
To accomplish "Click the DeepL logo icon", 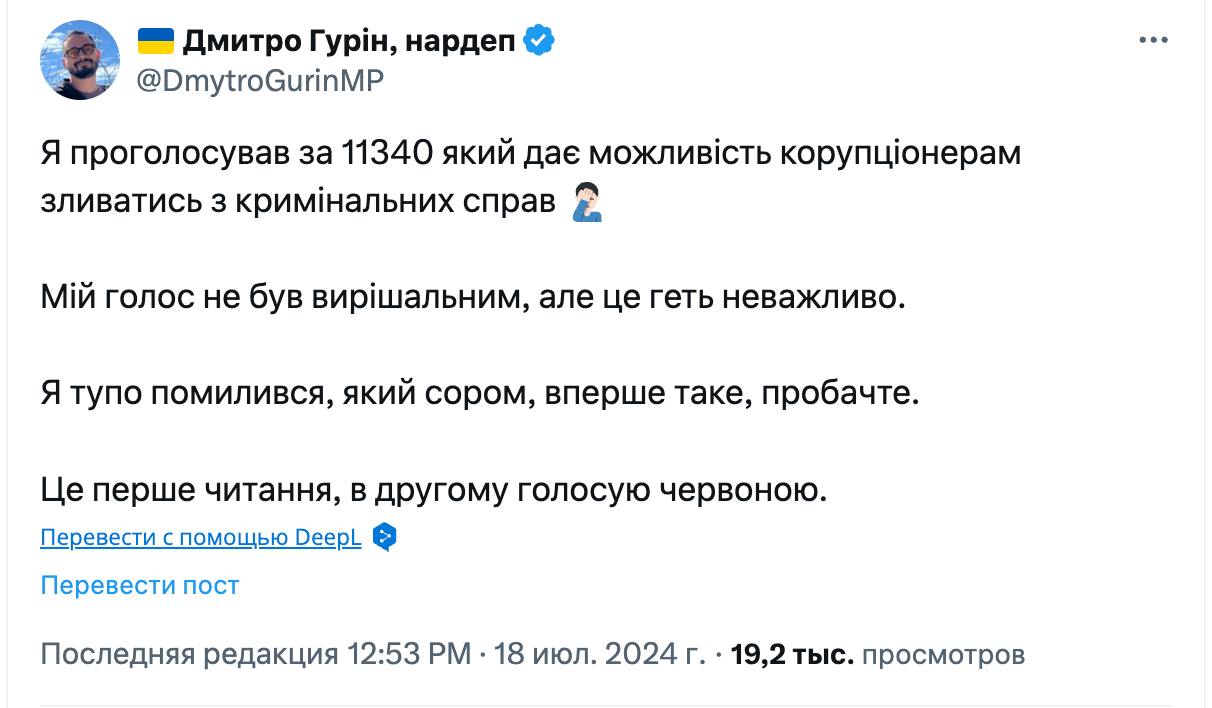I will click(385, 537).
